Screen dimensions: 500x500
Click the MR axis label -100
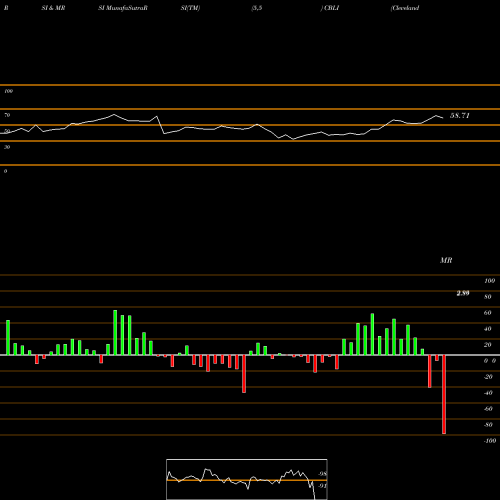point(490,441)
